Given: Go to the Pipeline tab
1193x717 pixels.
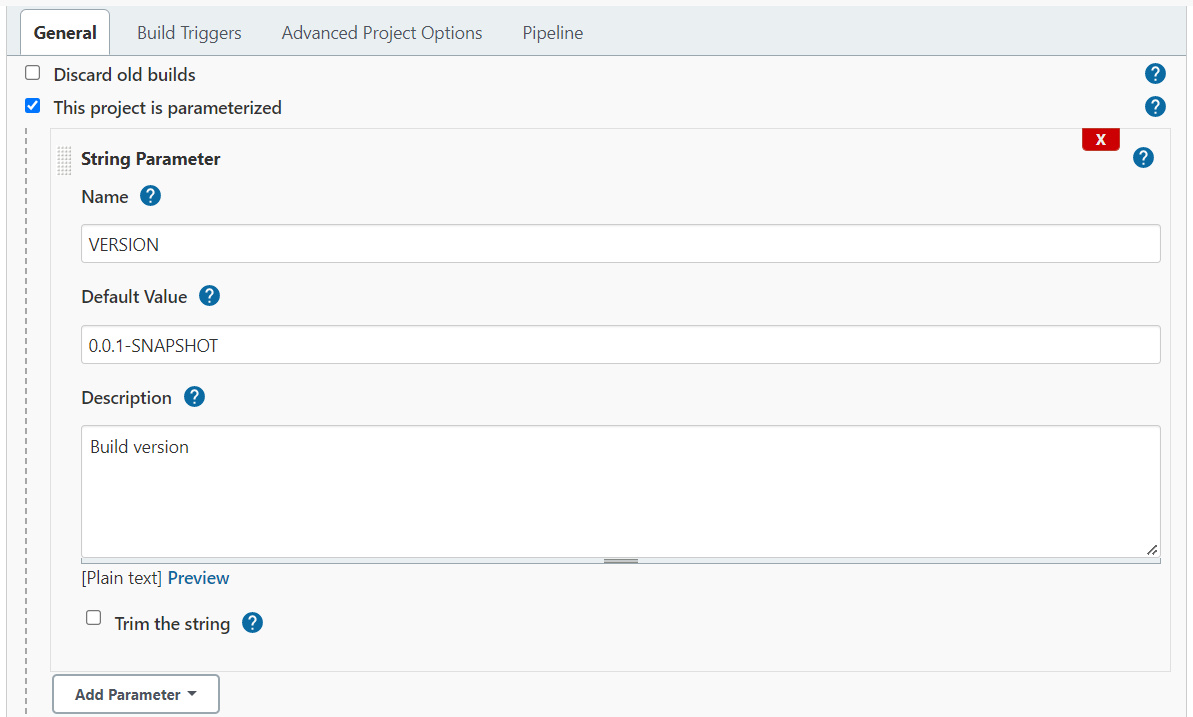Looking at the screenshot, I should coord(552,33).
